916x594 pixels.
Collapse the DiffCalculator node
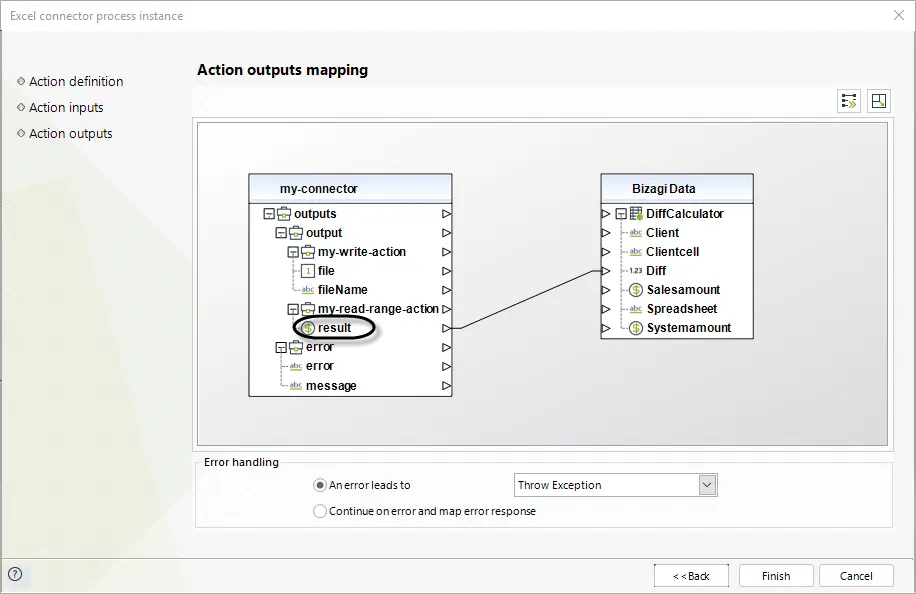pos(622,214)
